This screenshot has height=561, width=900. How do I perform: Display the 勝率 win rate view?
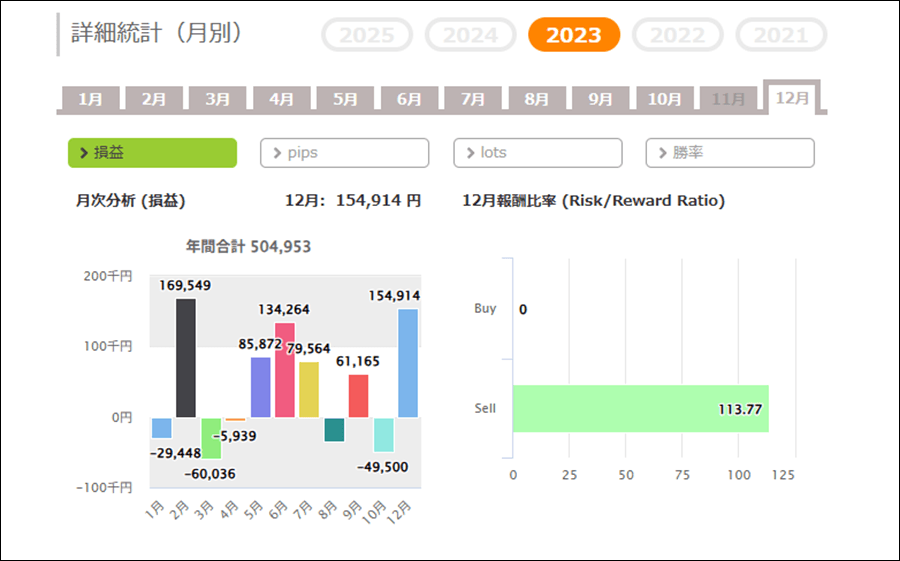tap(730, 153)
